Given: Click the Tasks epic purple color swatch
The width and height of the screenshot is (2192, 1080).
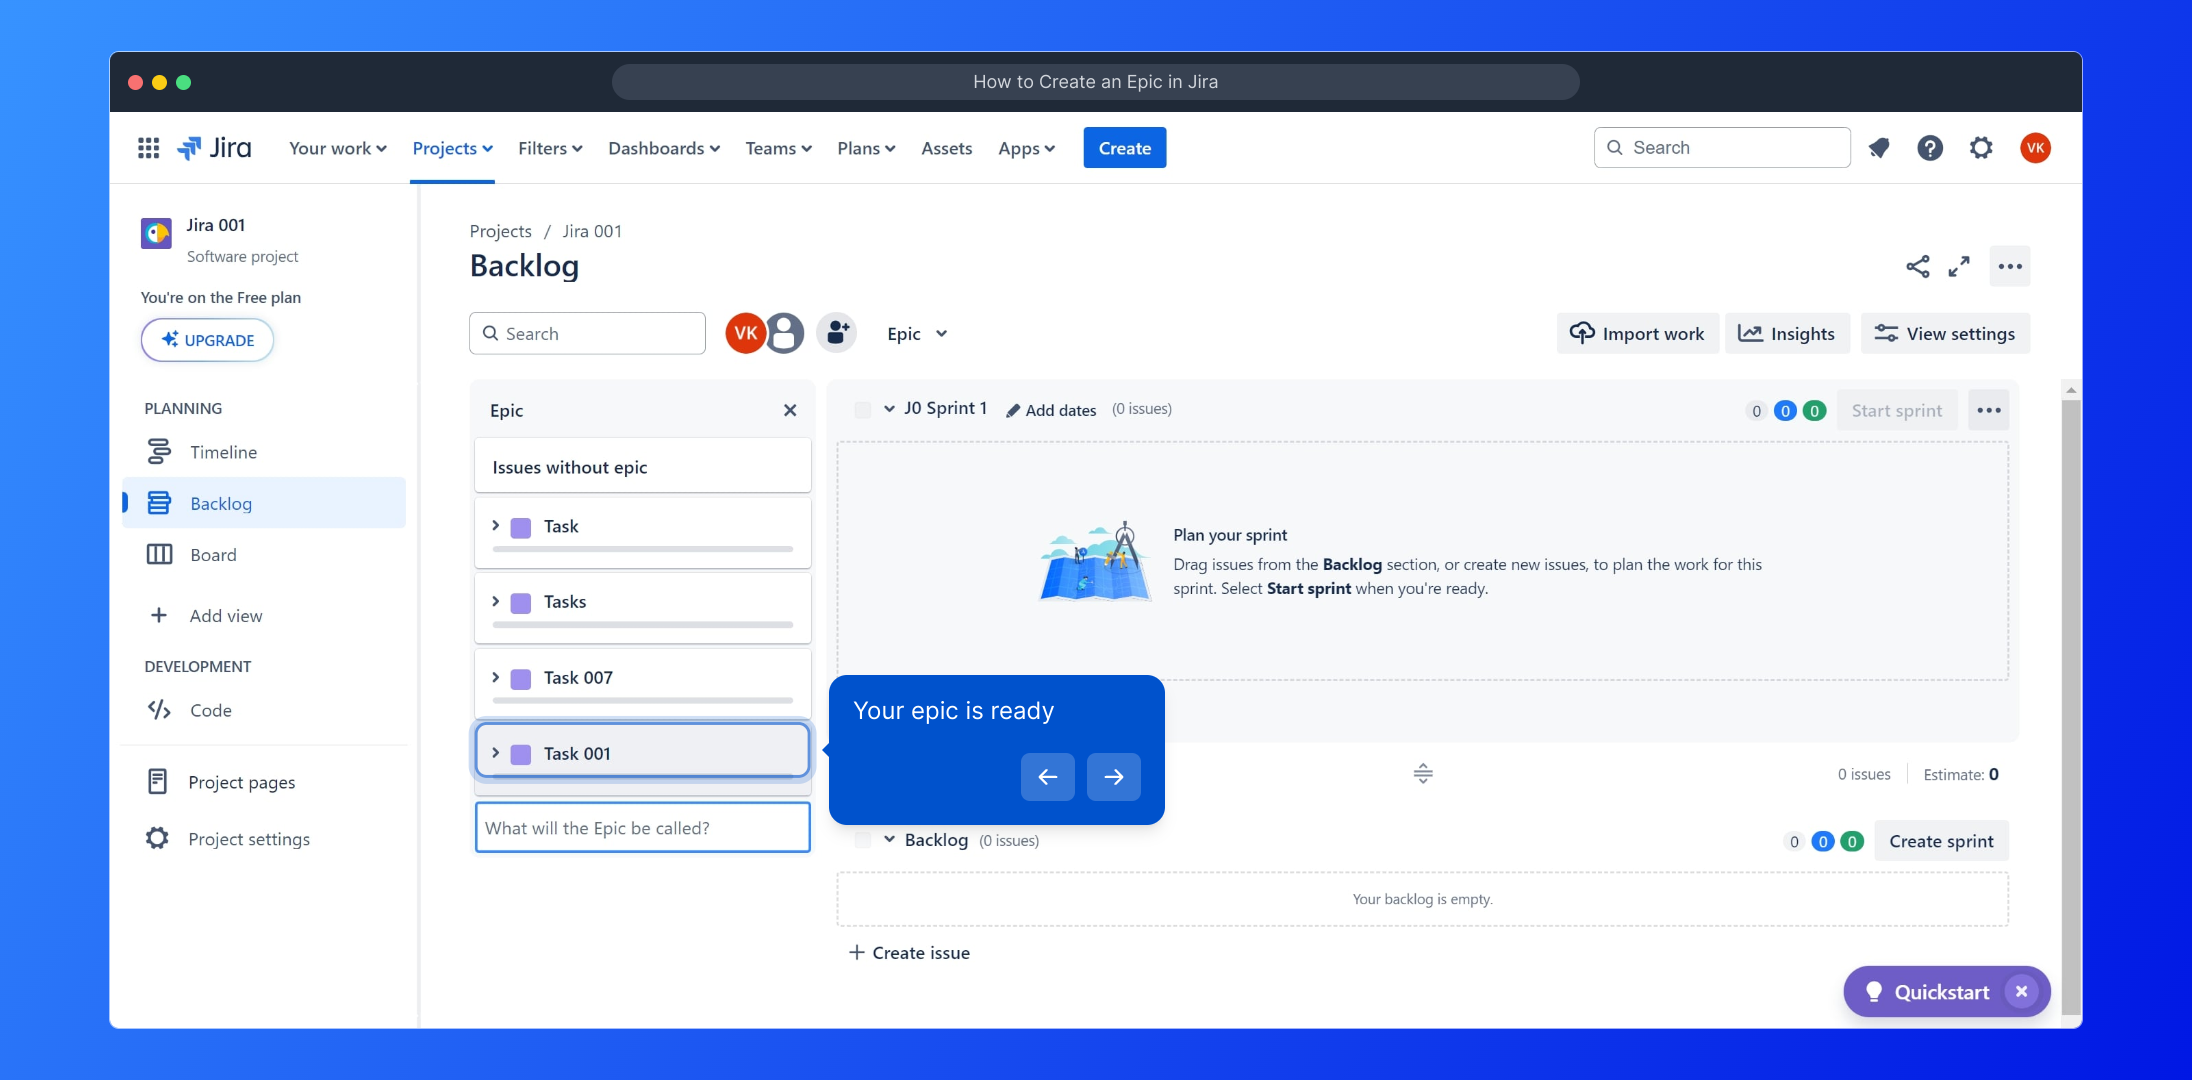Looking at the screenshot, I should (x=521, y=603).
